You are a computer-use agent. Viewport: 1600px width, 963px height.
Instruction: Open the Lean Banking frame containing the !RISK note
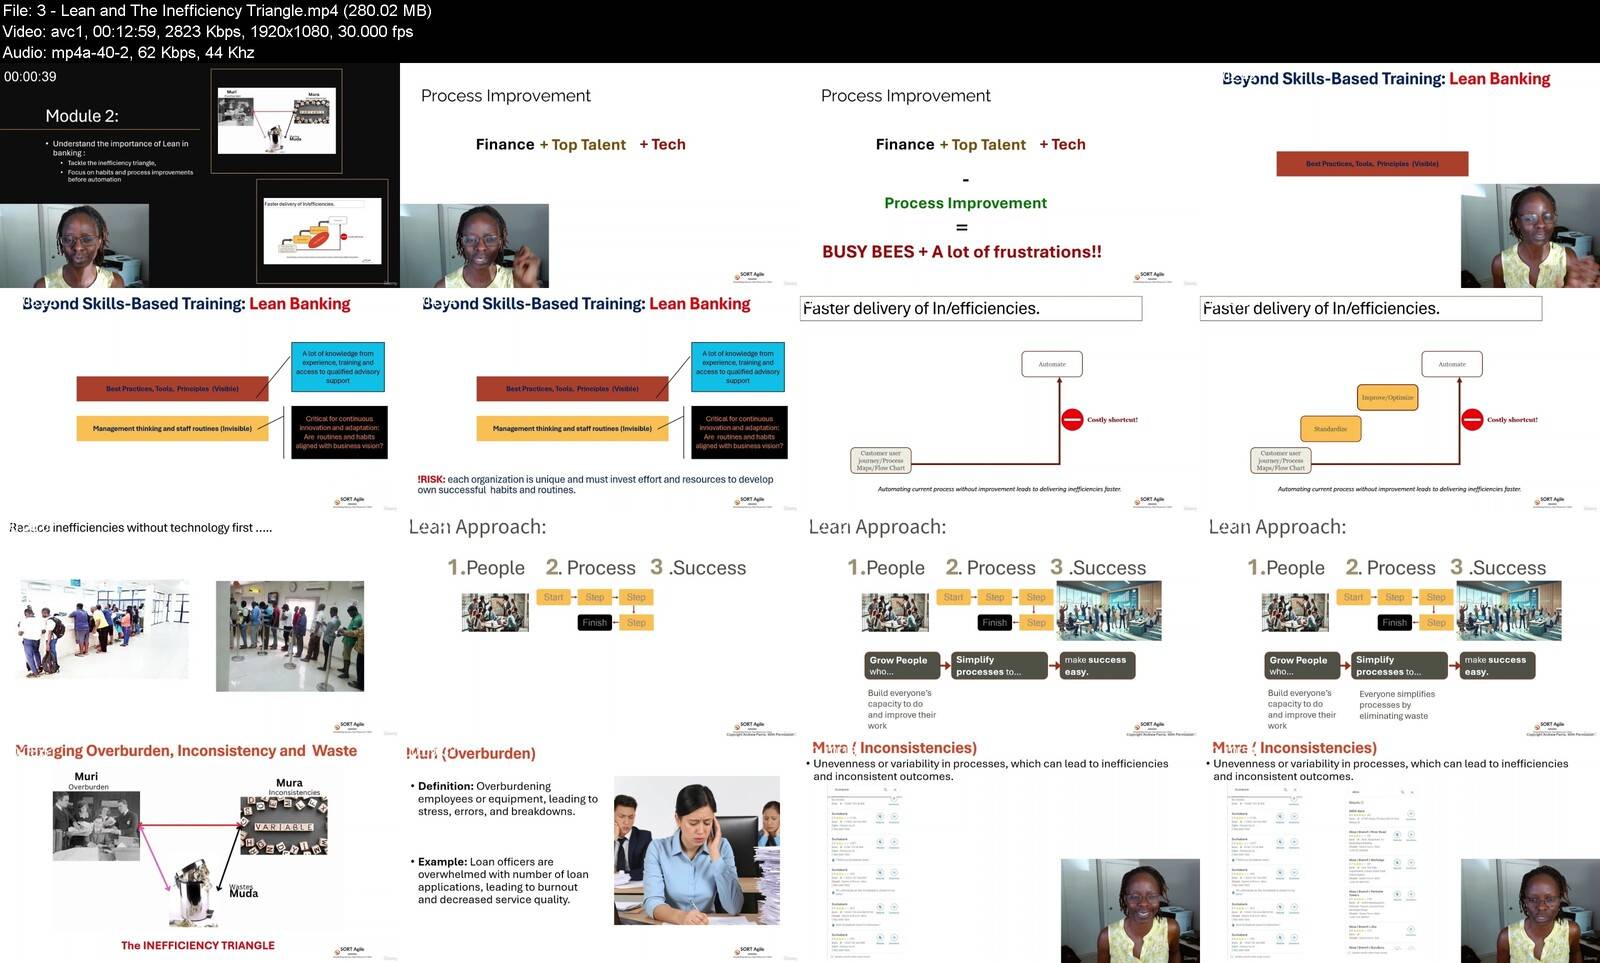pos(600,400)
